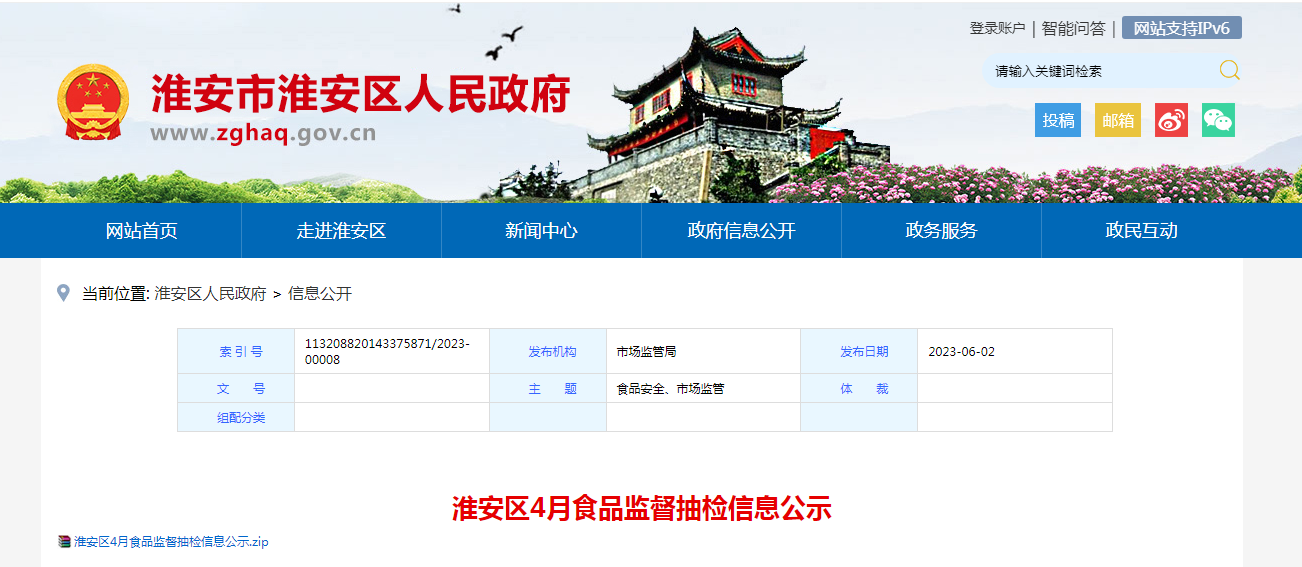Open 登录账户 link
1302x567 pixels.
point(997,28)
